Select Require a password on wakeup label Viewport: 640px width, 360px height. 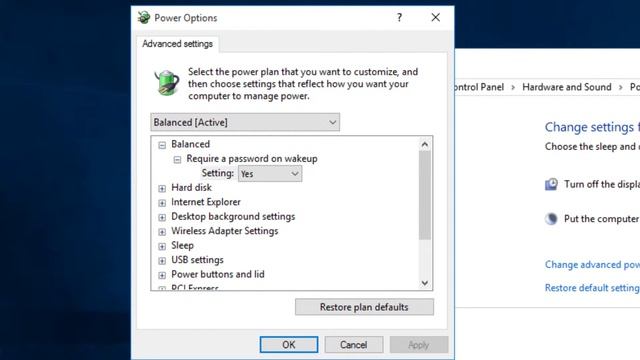(252, 158)
